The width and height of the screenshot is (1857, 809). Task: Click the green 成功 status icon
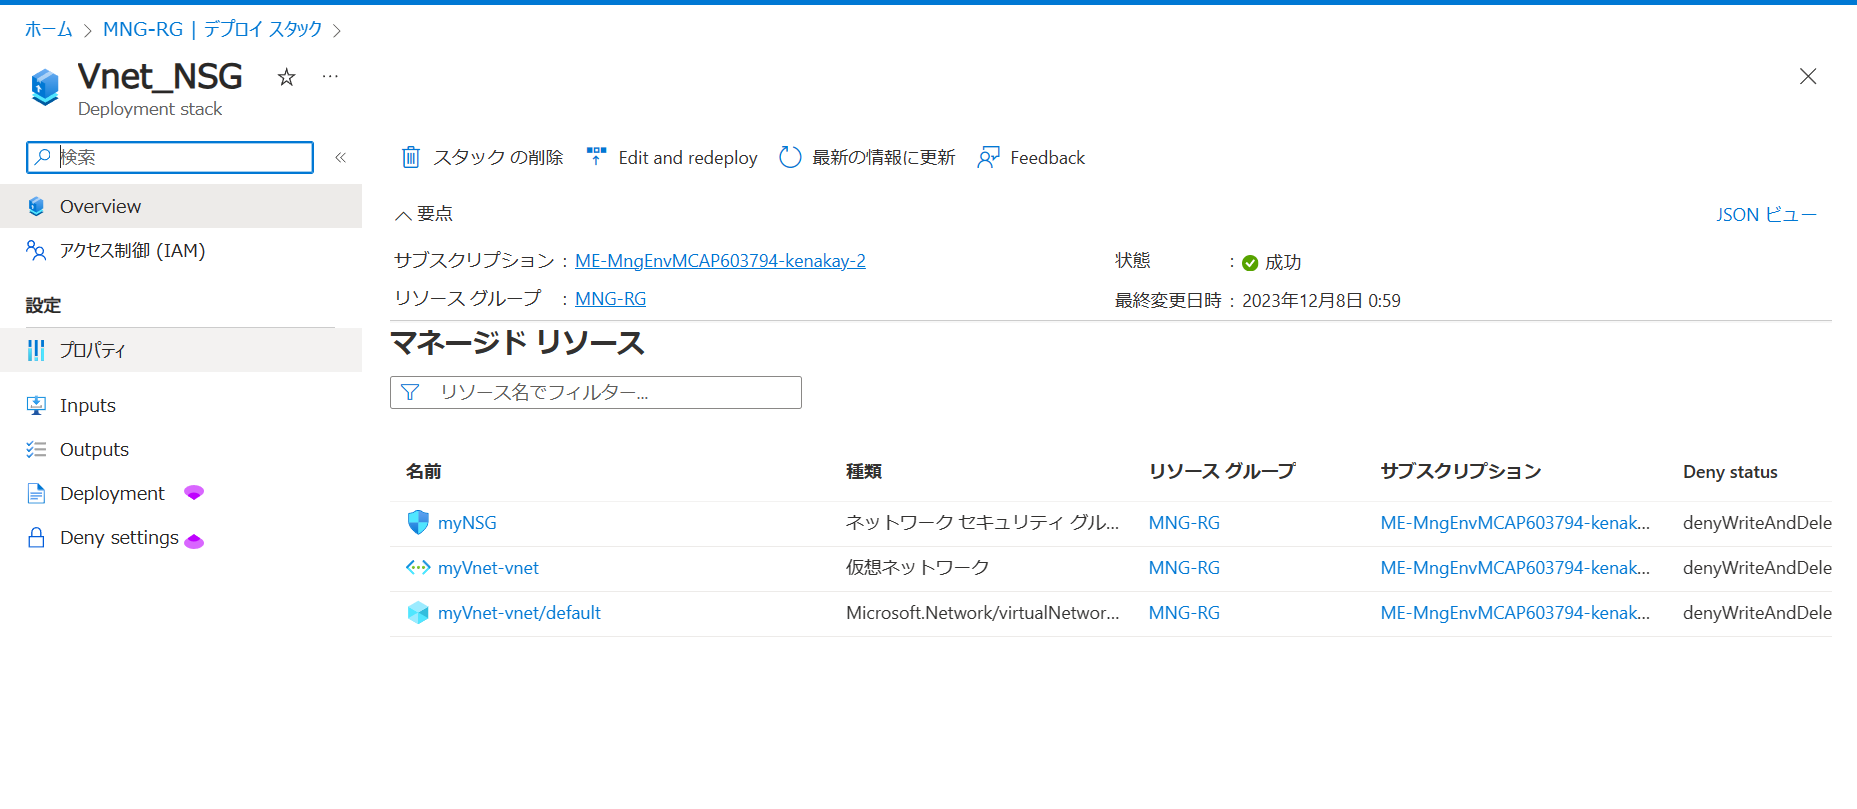click(x=1250, y=263)
